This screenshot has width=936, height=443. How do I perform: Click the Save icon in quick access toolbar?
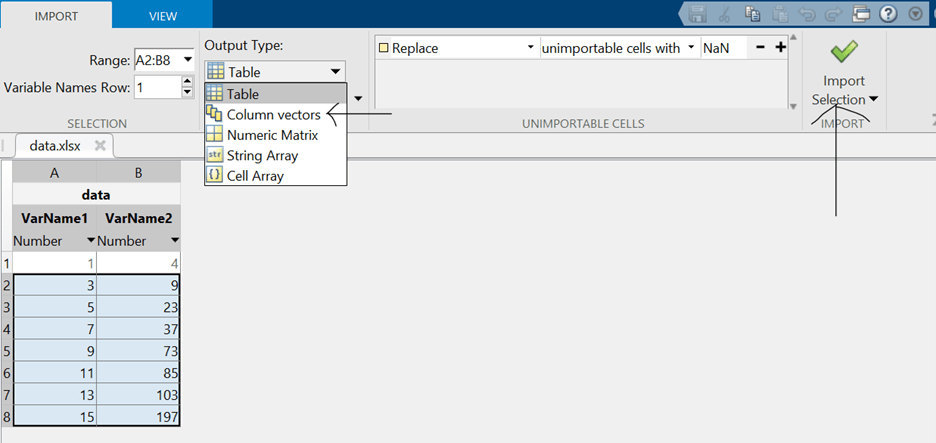pos(698,14)
